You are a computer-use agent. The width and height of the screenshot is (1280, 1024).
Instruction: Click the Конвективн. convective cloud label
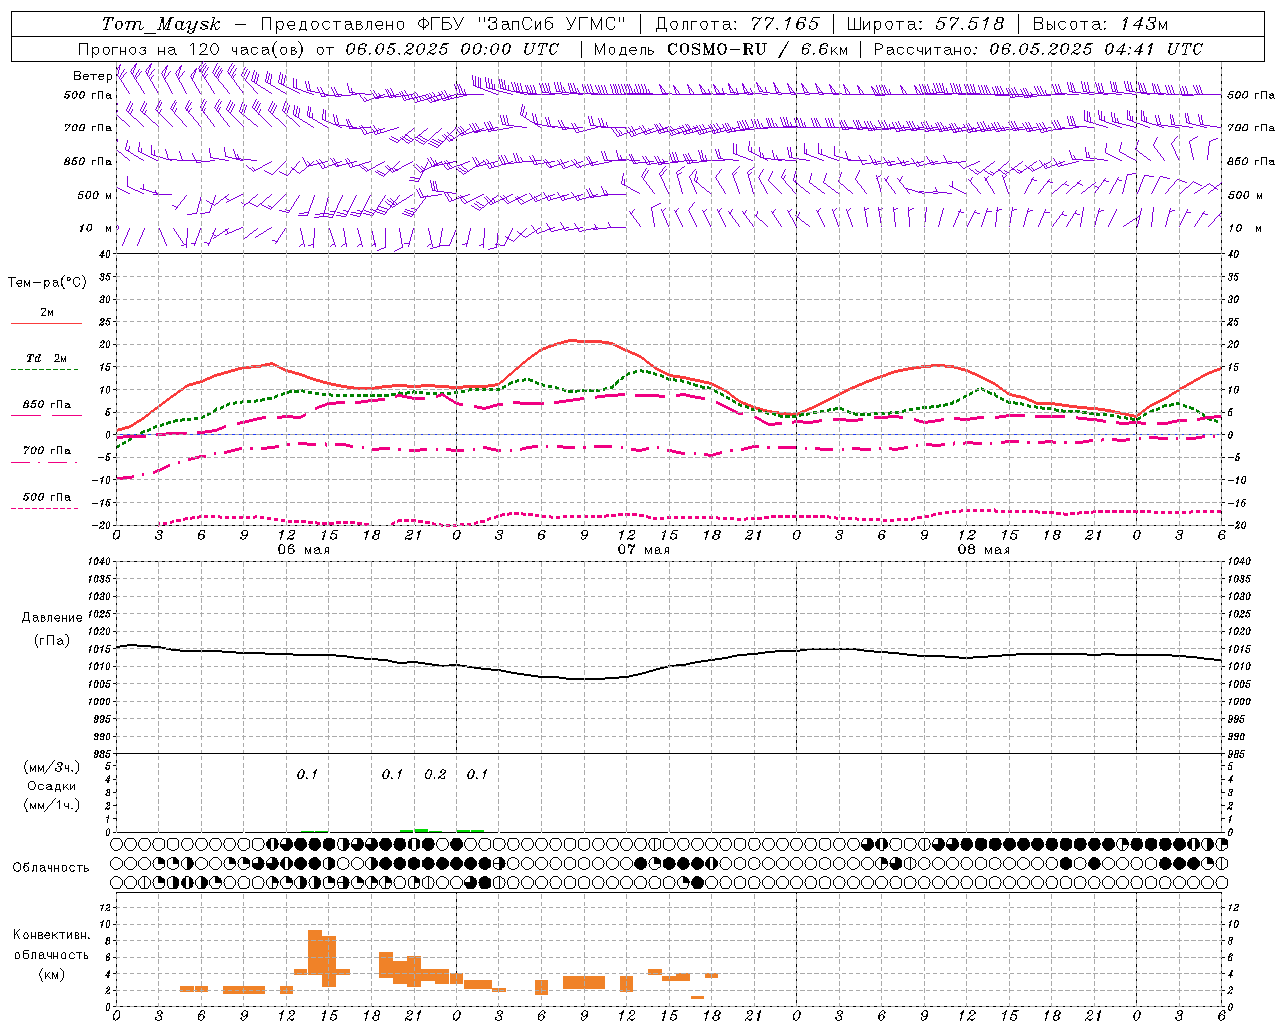pos(51,935)
